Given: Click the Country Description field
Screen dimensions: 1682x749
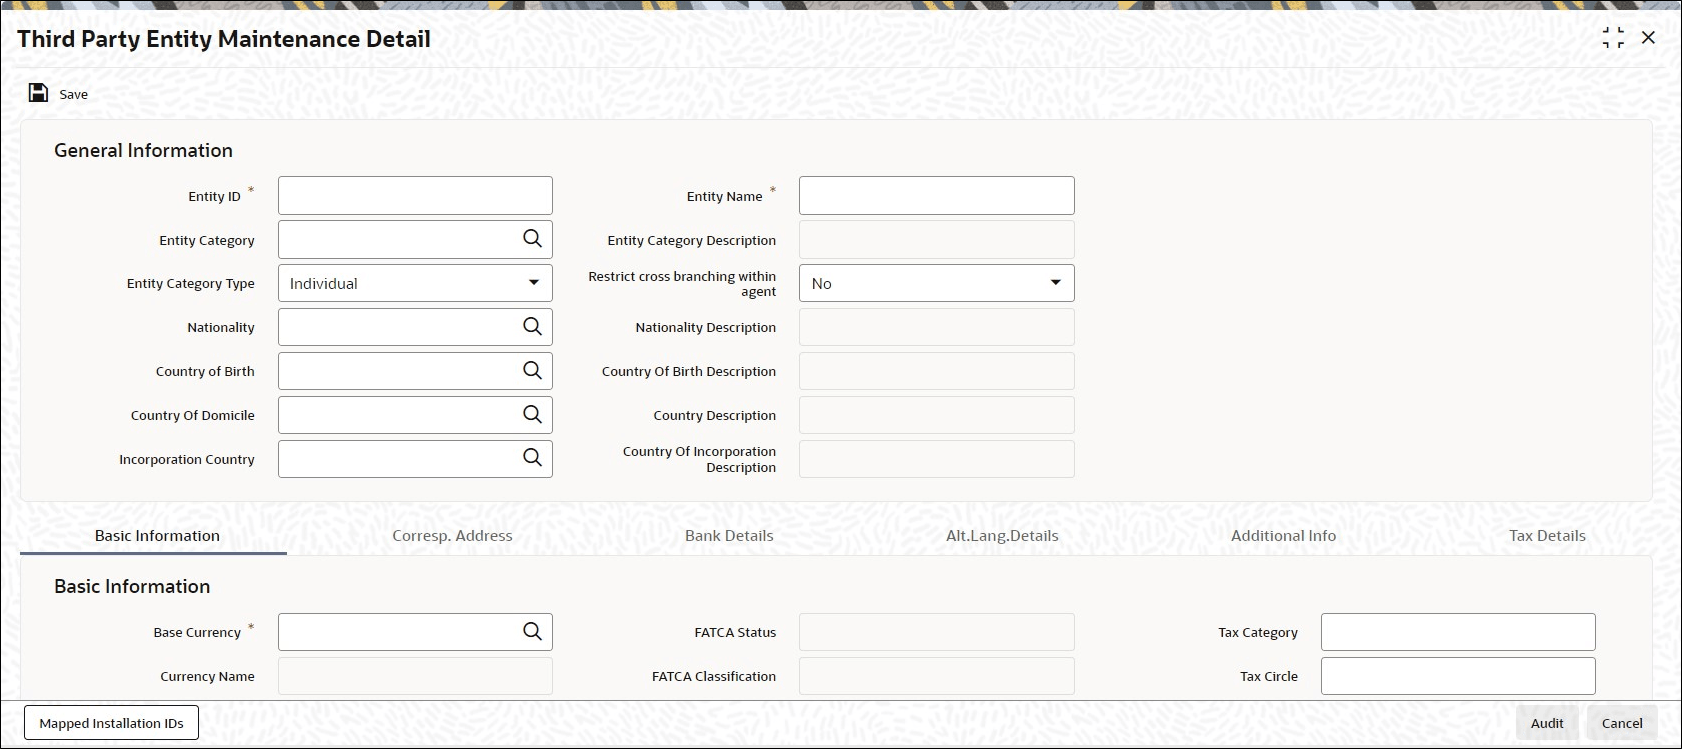Looking at the screenshot, I should click(936, 415).
